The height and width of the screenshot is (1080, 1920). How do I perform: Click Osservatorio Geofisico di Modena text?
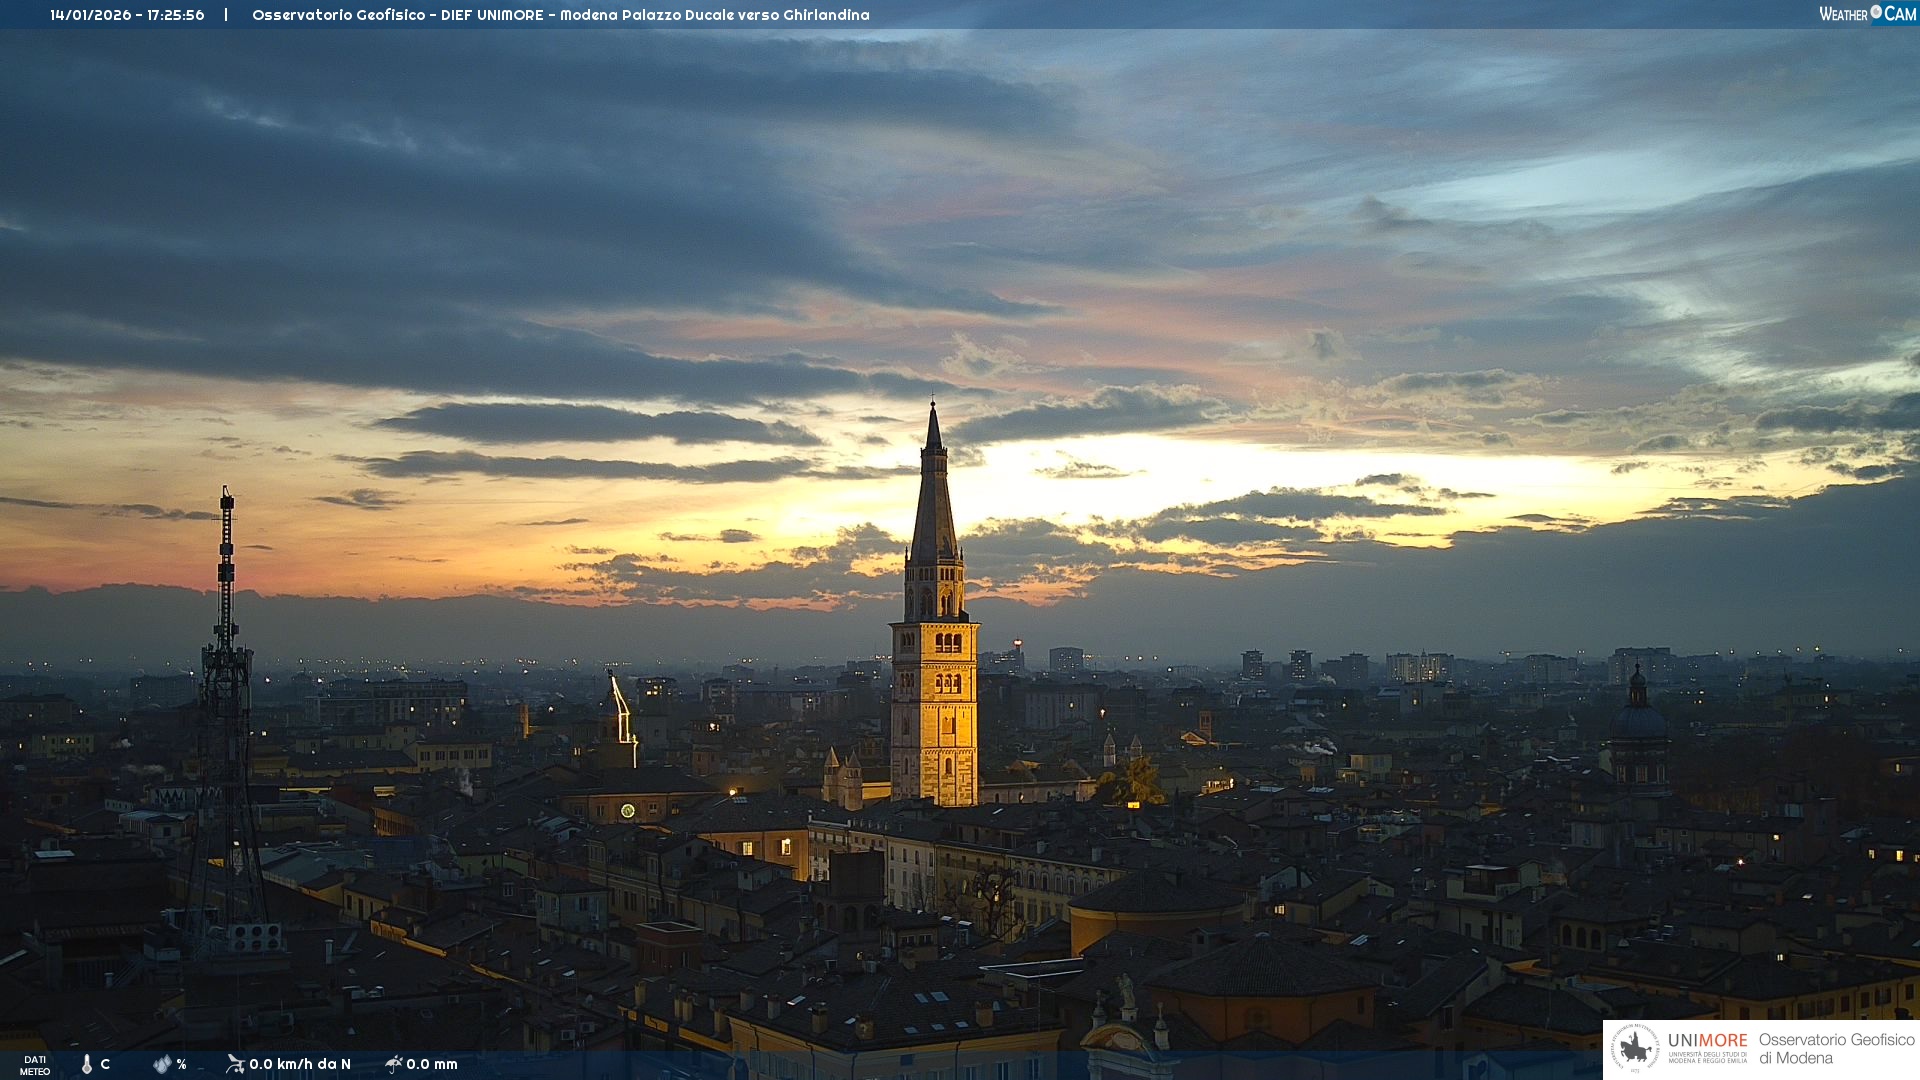coord(1836,1048)
